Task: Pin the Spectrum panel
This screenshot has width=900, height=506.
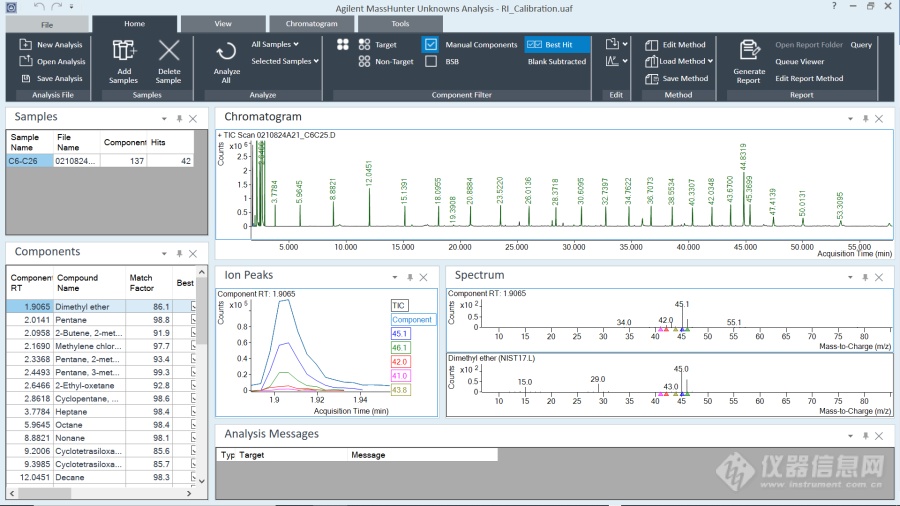Action: click(865, 277)
